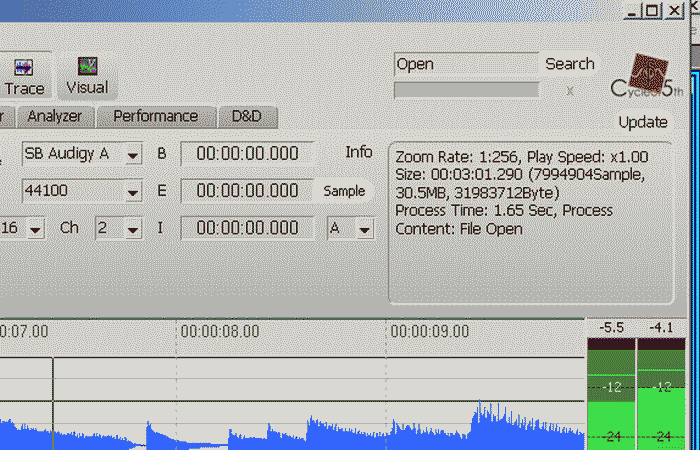Click the Update button

[x=643, y=122]
